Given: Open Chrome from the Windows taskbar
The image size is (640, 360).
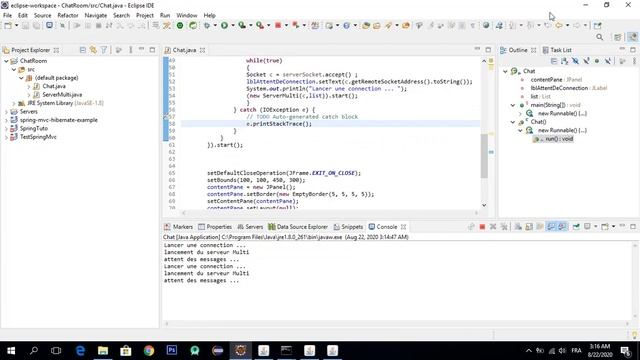Looking at the screenshot, I should pyautogui.click(x=149, y=351).
